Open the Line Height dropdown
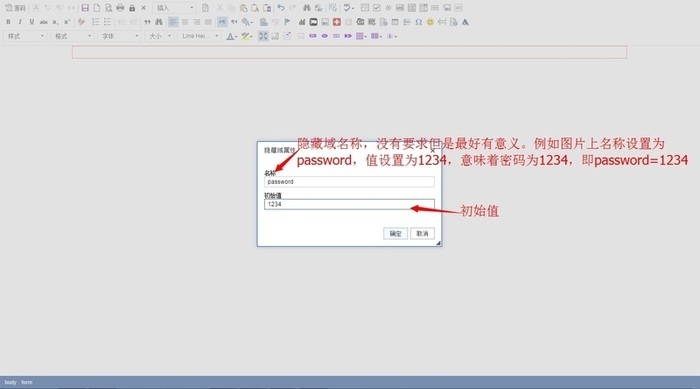This screenshot has width=700, height=389. [199, 36]
